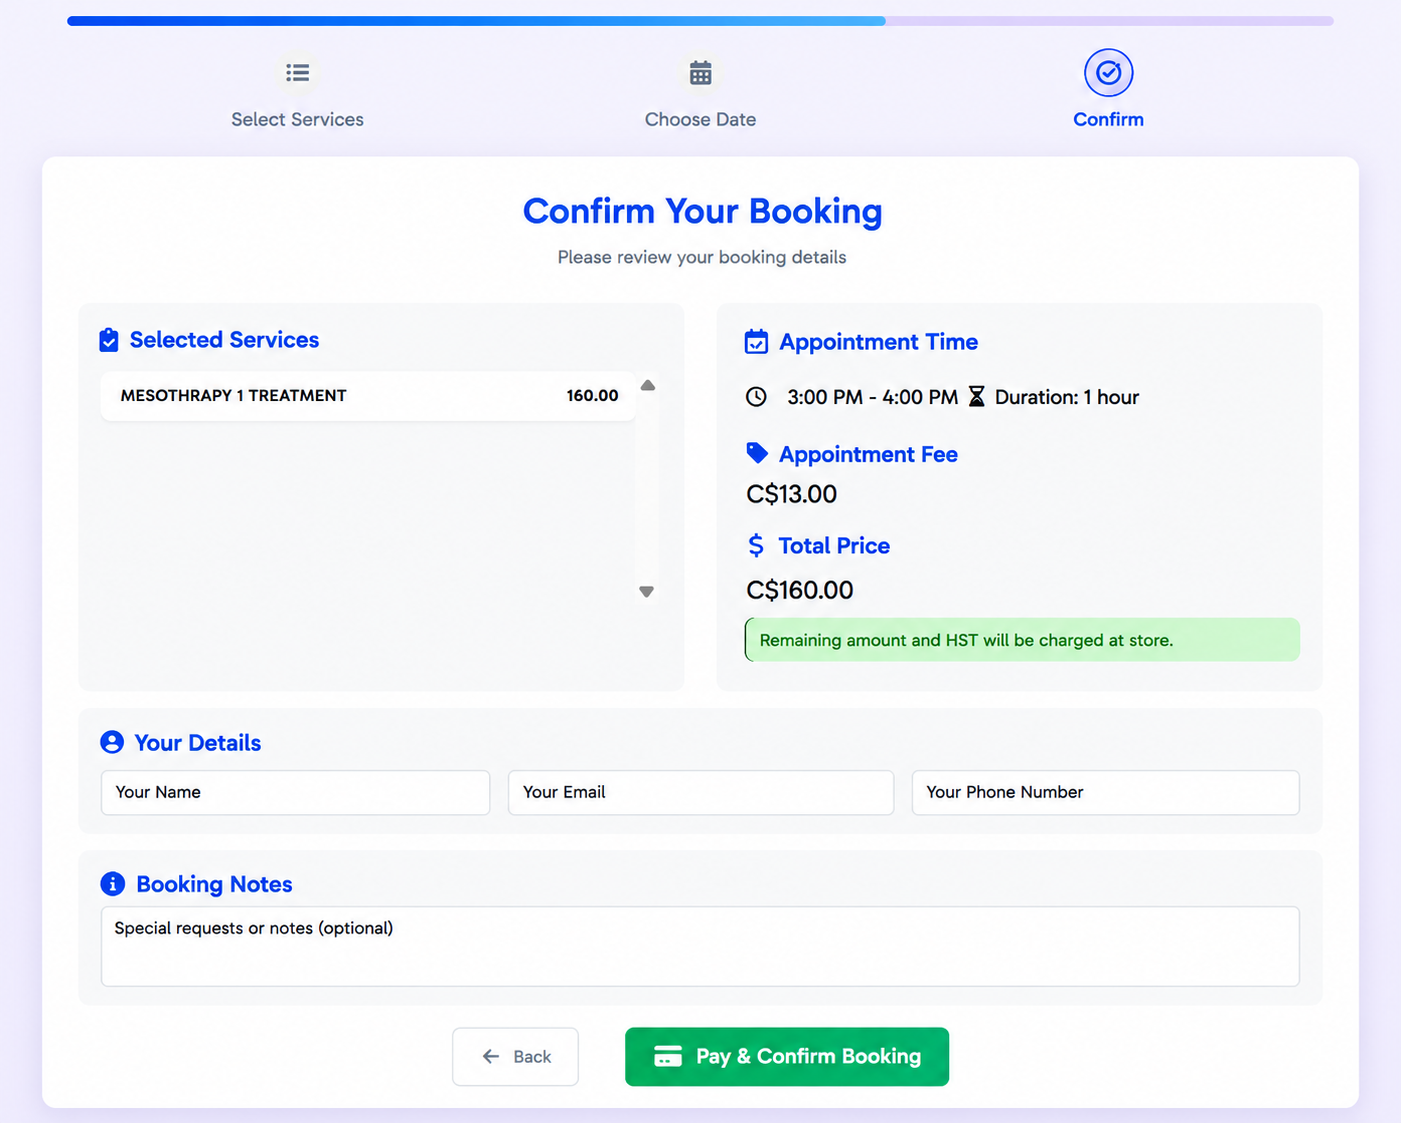Select the MESOTHRAPY 1 TREATMENT service row
The height and width of the screenshot is (1123, 1401).
tap(368, 396)
